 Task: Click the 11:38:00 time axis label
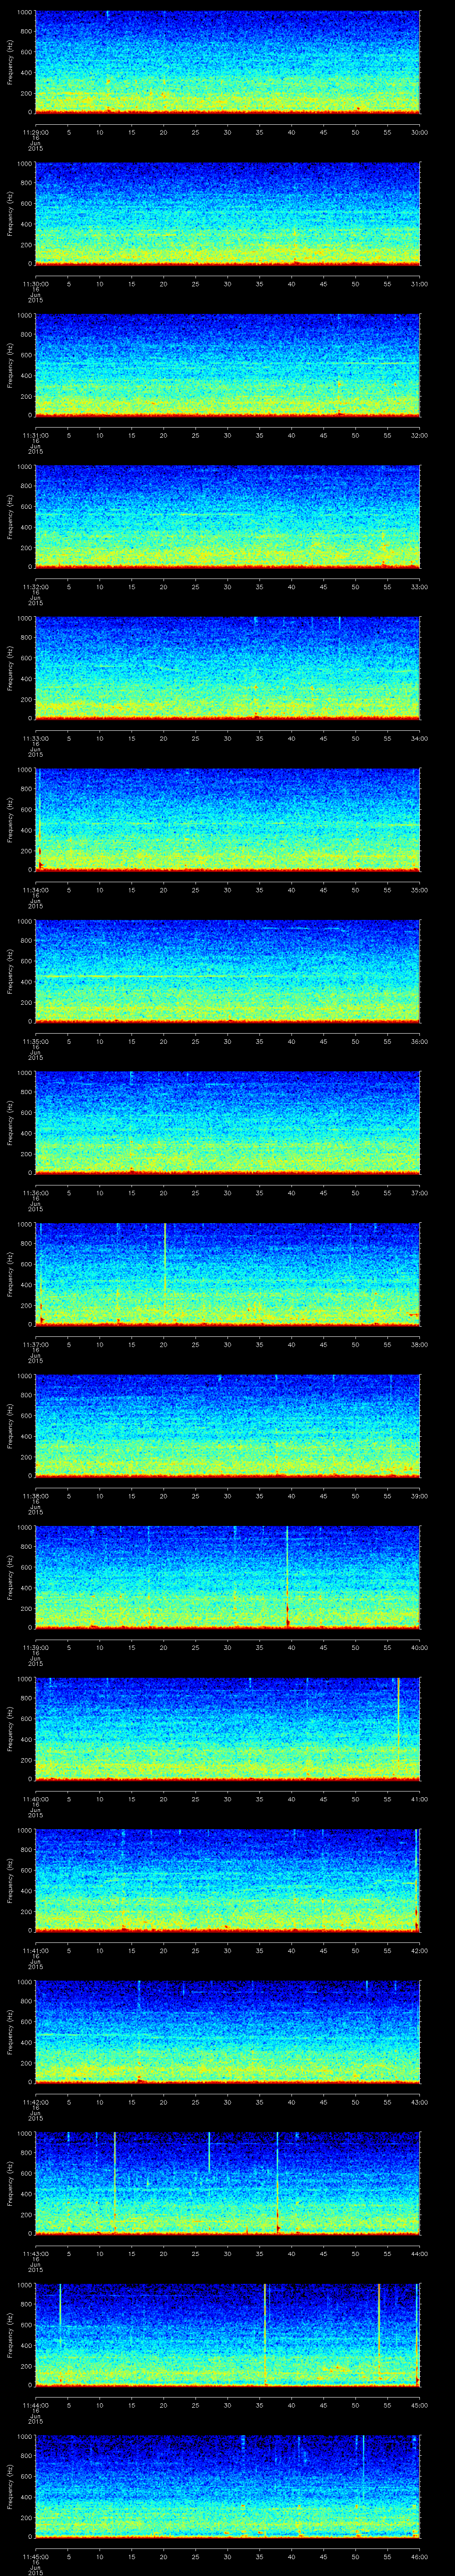click(x=35, y=1495)
